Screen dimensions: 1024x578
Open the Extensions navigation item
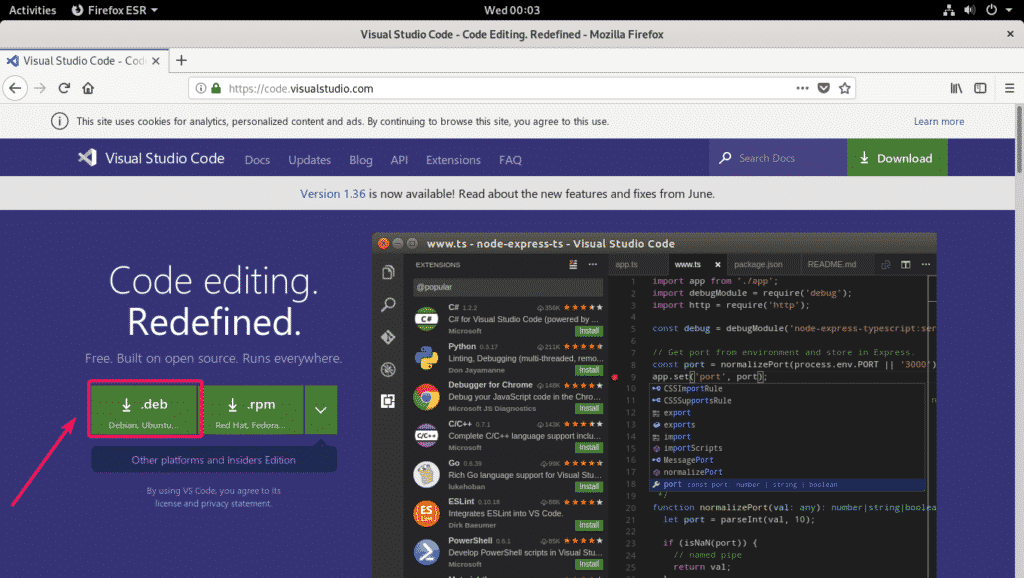(x=453, y=160)
